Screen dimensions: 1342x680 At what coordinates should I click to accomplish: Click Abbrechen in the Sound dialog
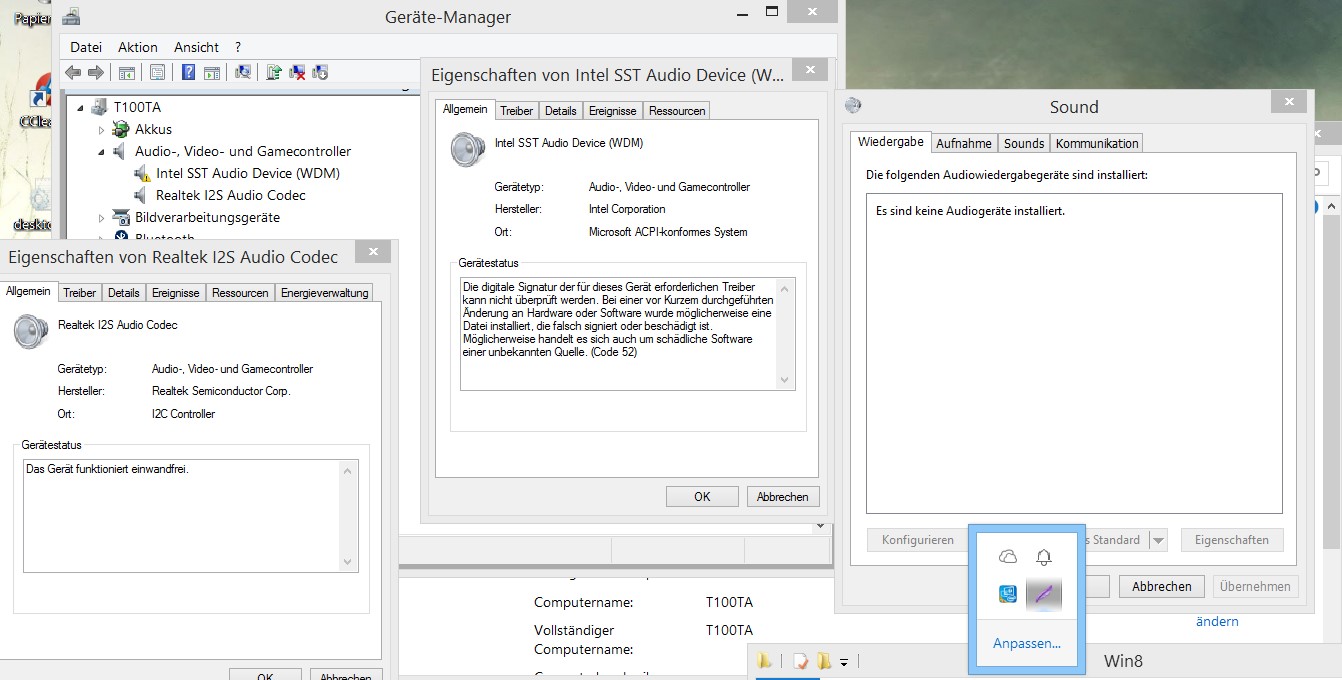click(1161, 587)
